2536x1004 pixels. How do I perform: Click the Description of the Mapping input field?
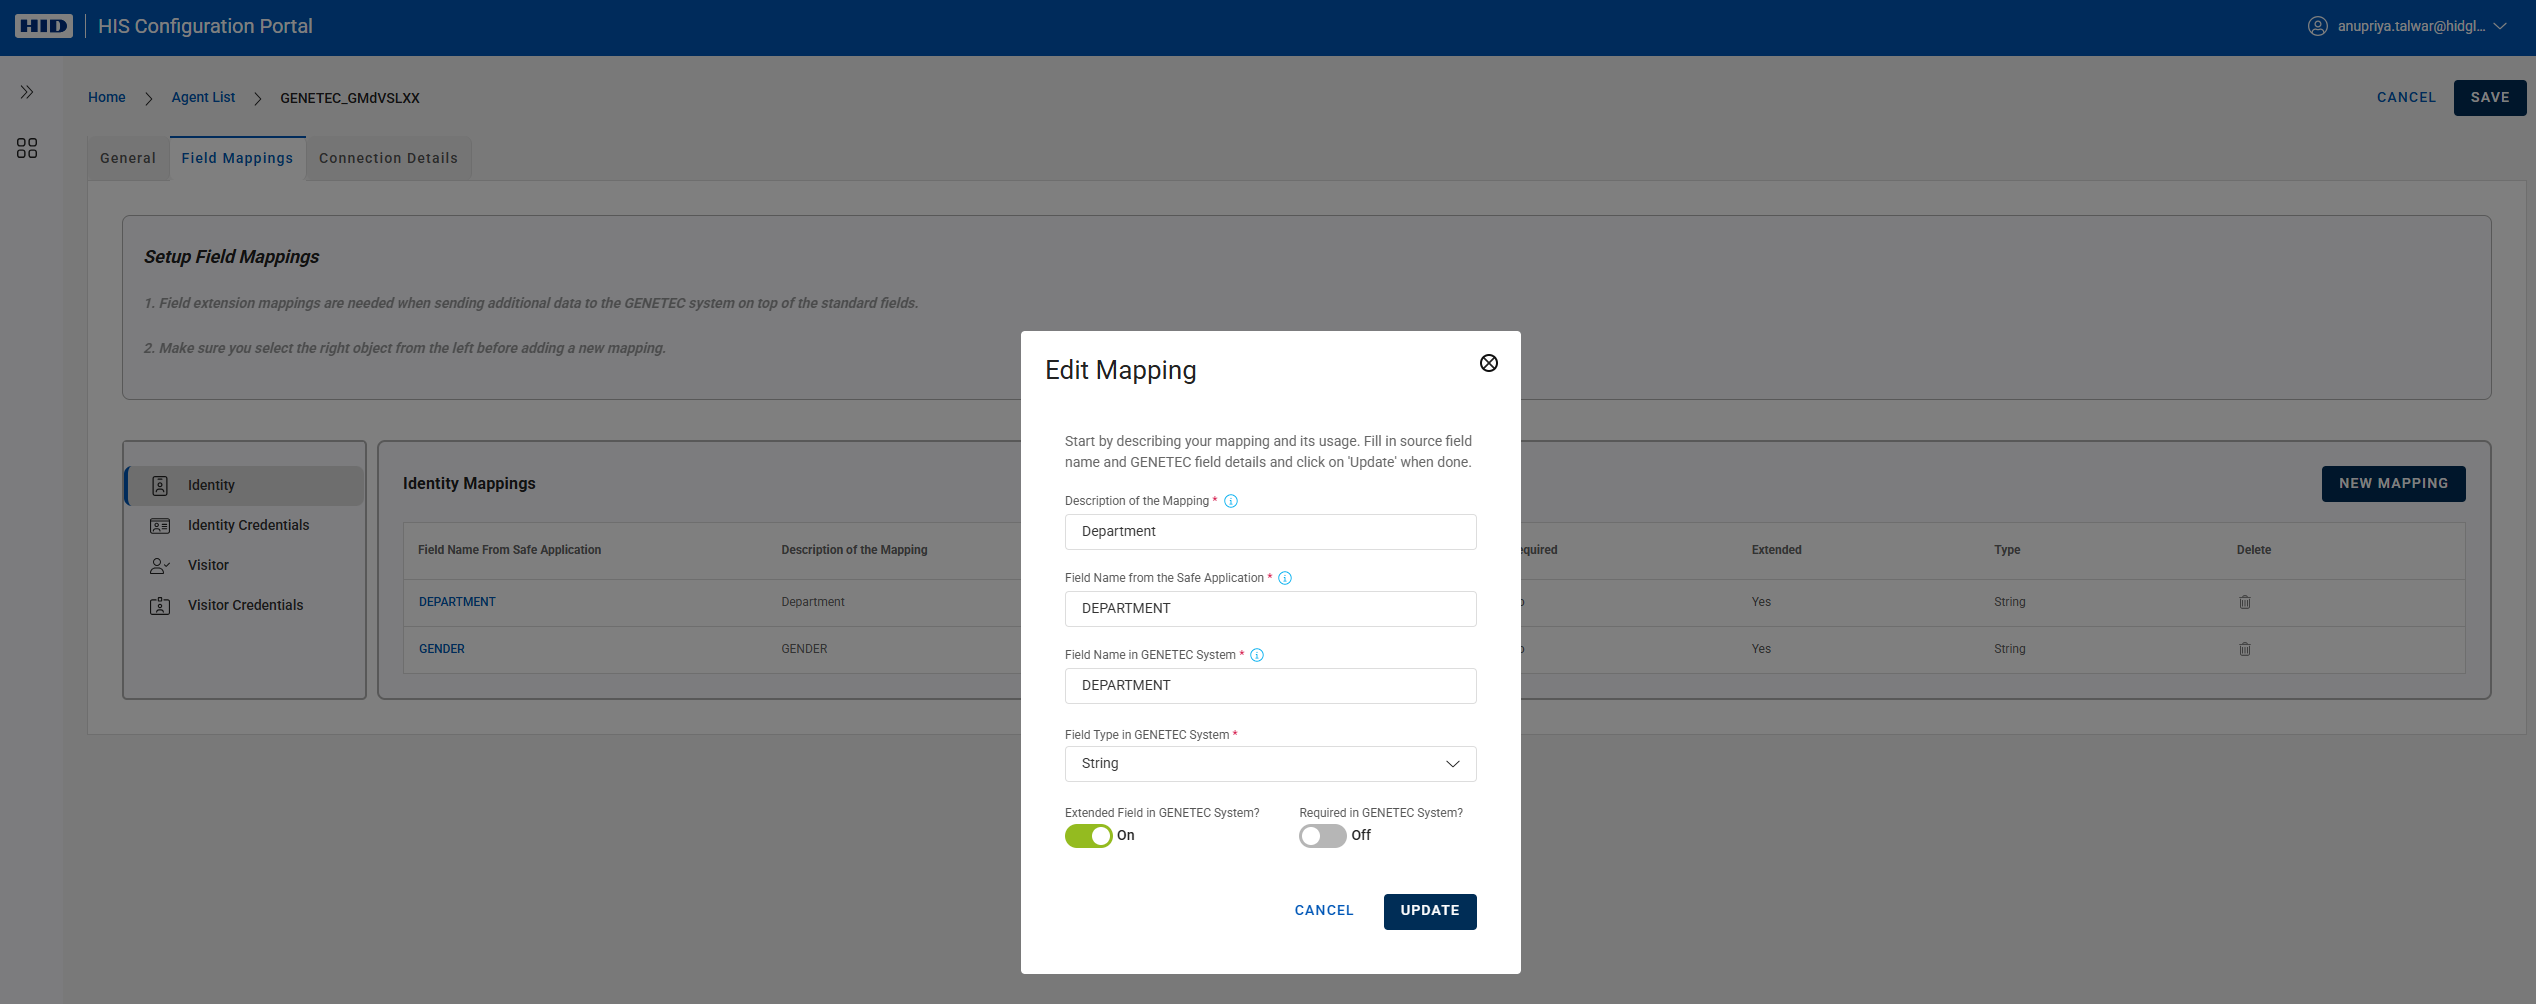point(1270,532)
